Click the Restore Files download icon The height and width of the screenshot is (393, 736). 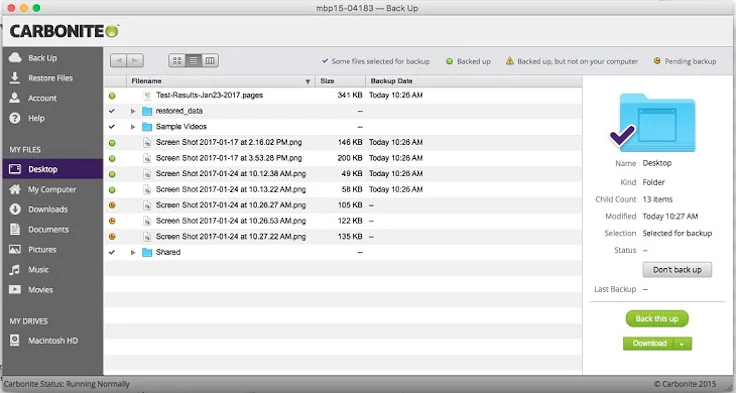point(15,77)
